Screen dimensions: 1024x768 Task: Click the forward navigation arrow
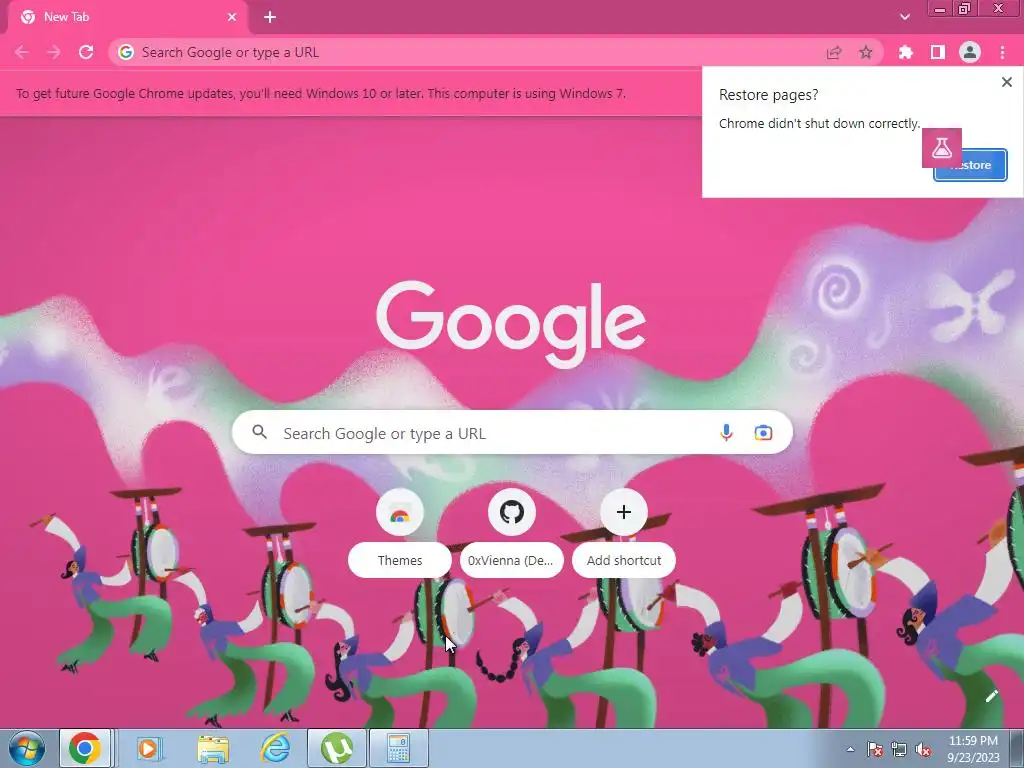pyautogui.click(x=54, y=52)
